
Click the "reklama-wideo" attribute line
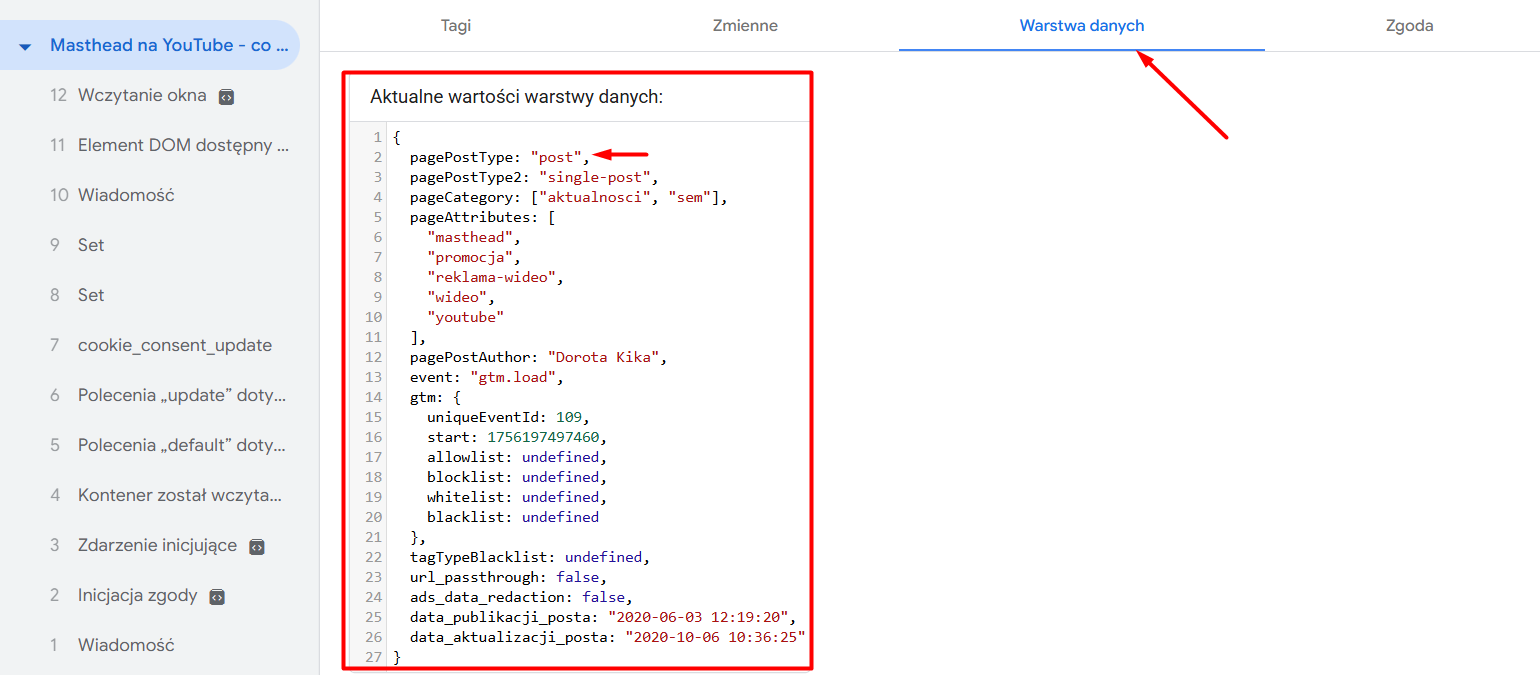point(494,277)
